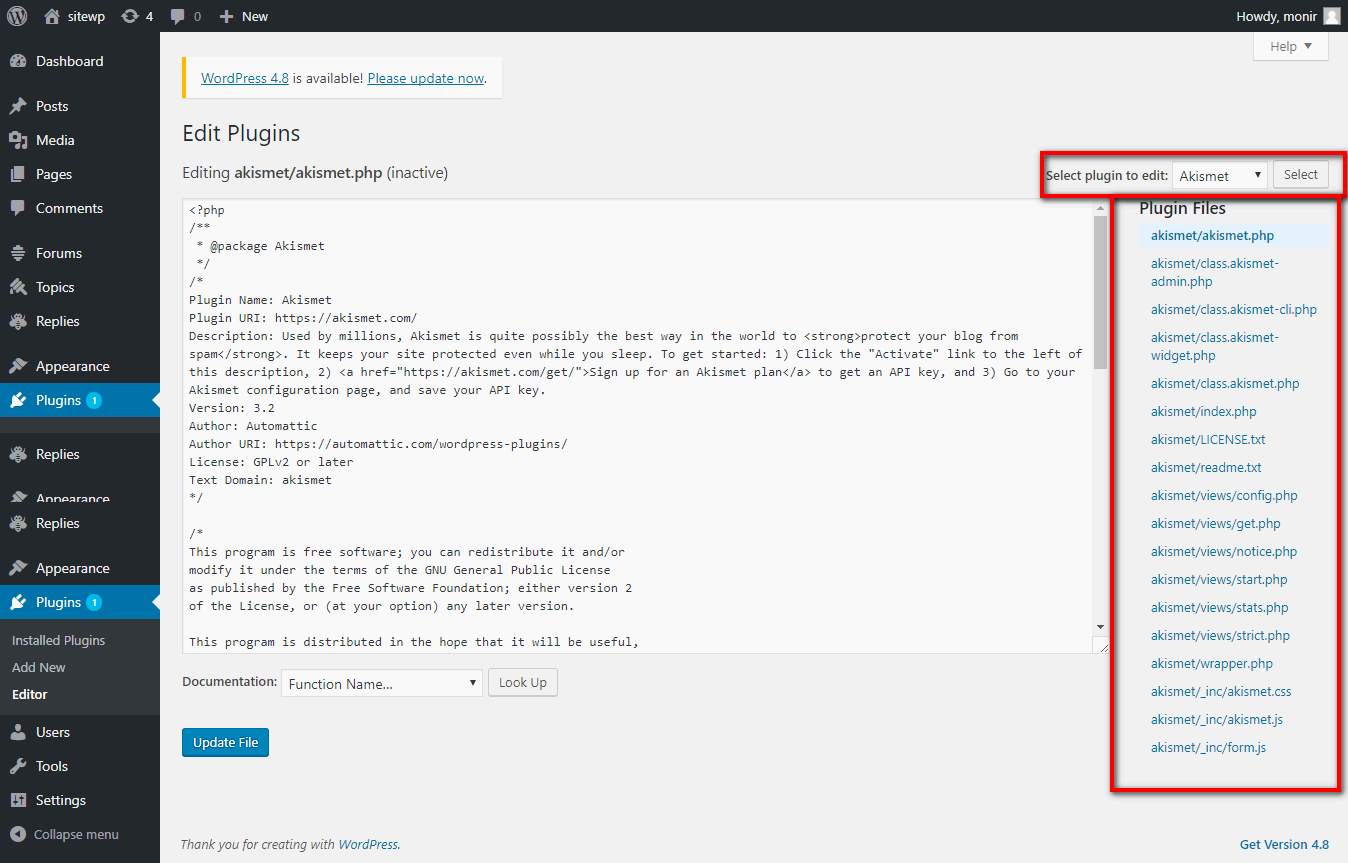
Task: Open akismet/LICENSE.txt file
Action: pyautogui.click(x=1208, y=440)
